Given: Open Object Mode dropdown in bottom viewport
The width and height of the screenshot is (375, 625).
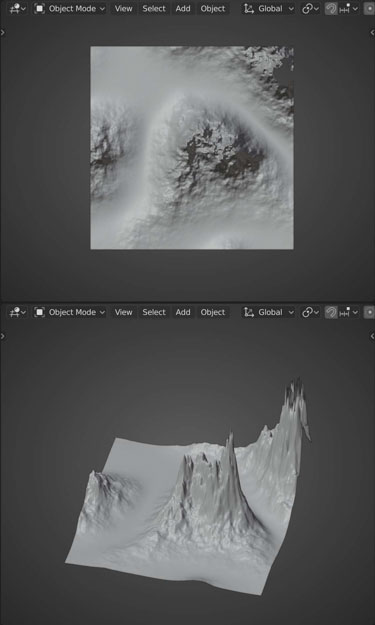Looking at the screenshot, I should (x=70, y=312).
